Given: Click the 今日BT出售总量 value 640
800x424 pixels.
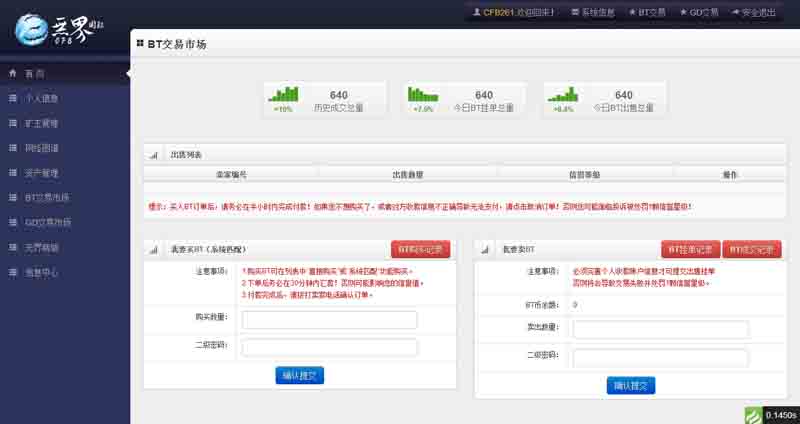Looking at the screenshot, I should pos(623,95).
